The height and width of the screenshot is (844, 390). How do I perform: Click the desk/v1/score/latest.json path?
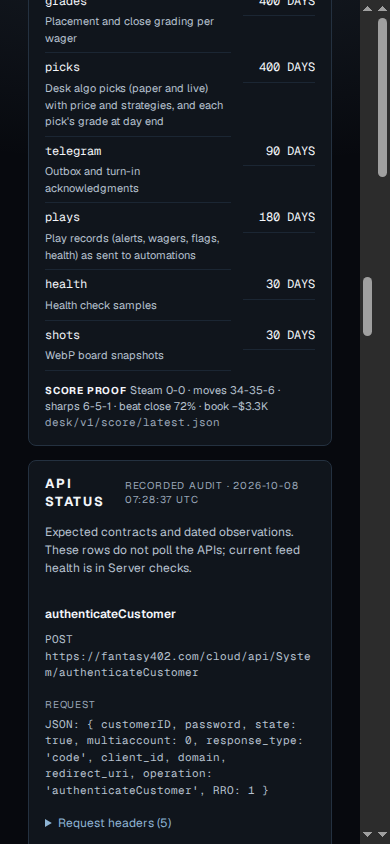[x=132, y=423]
